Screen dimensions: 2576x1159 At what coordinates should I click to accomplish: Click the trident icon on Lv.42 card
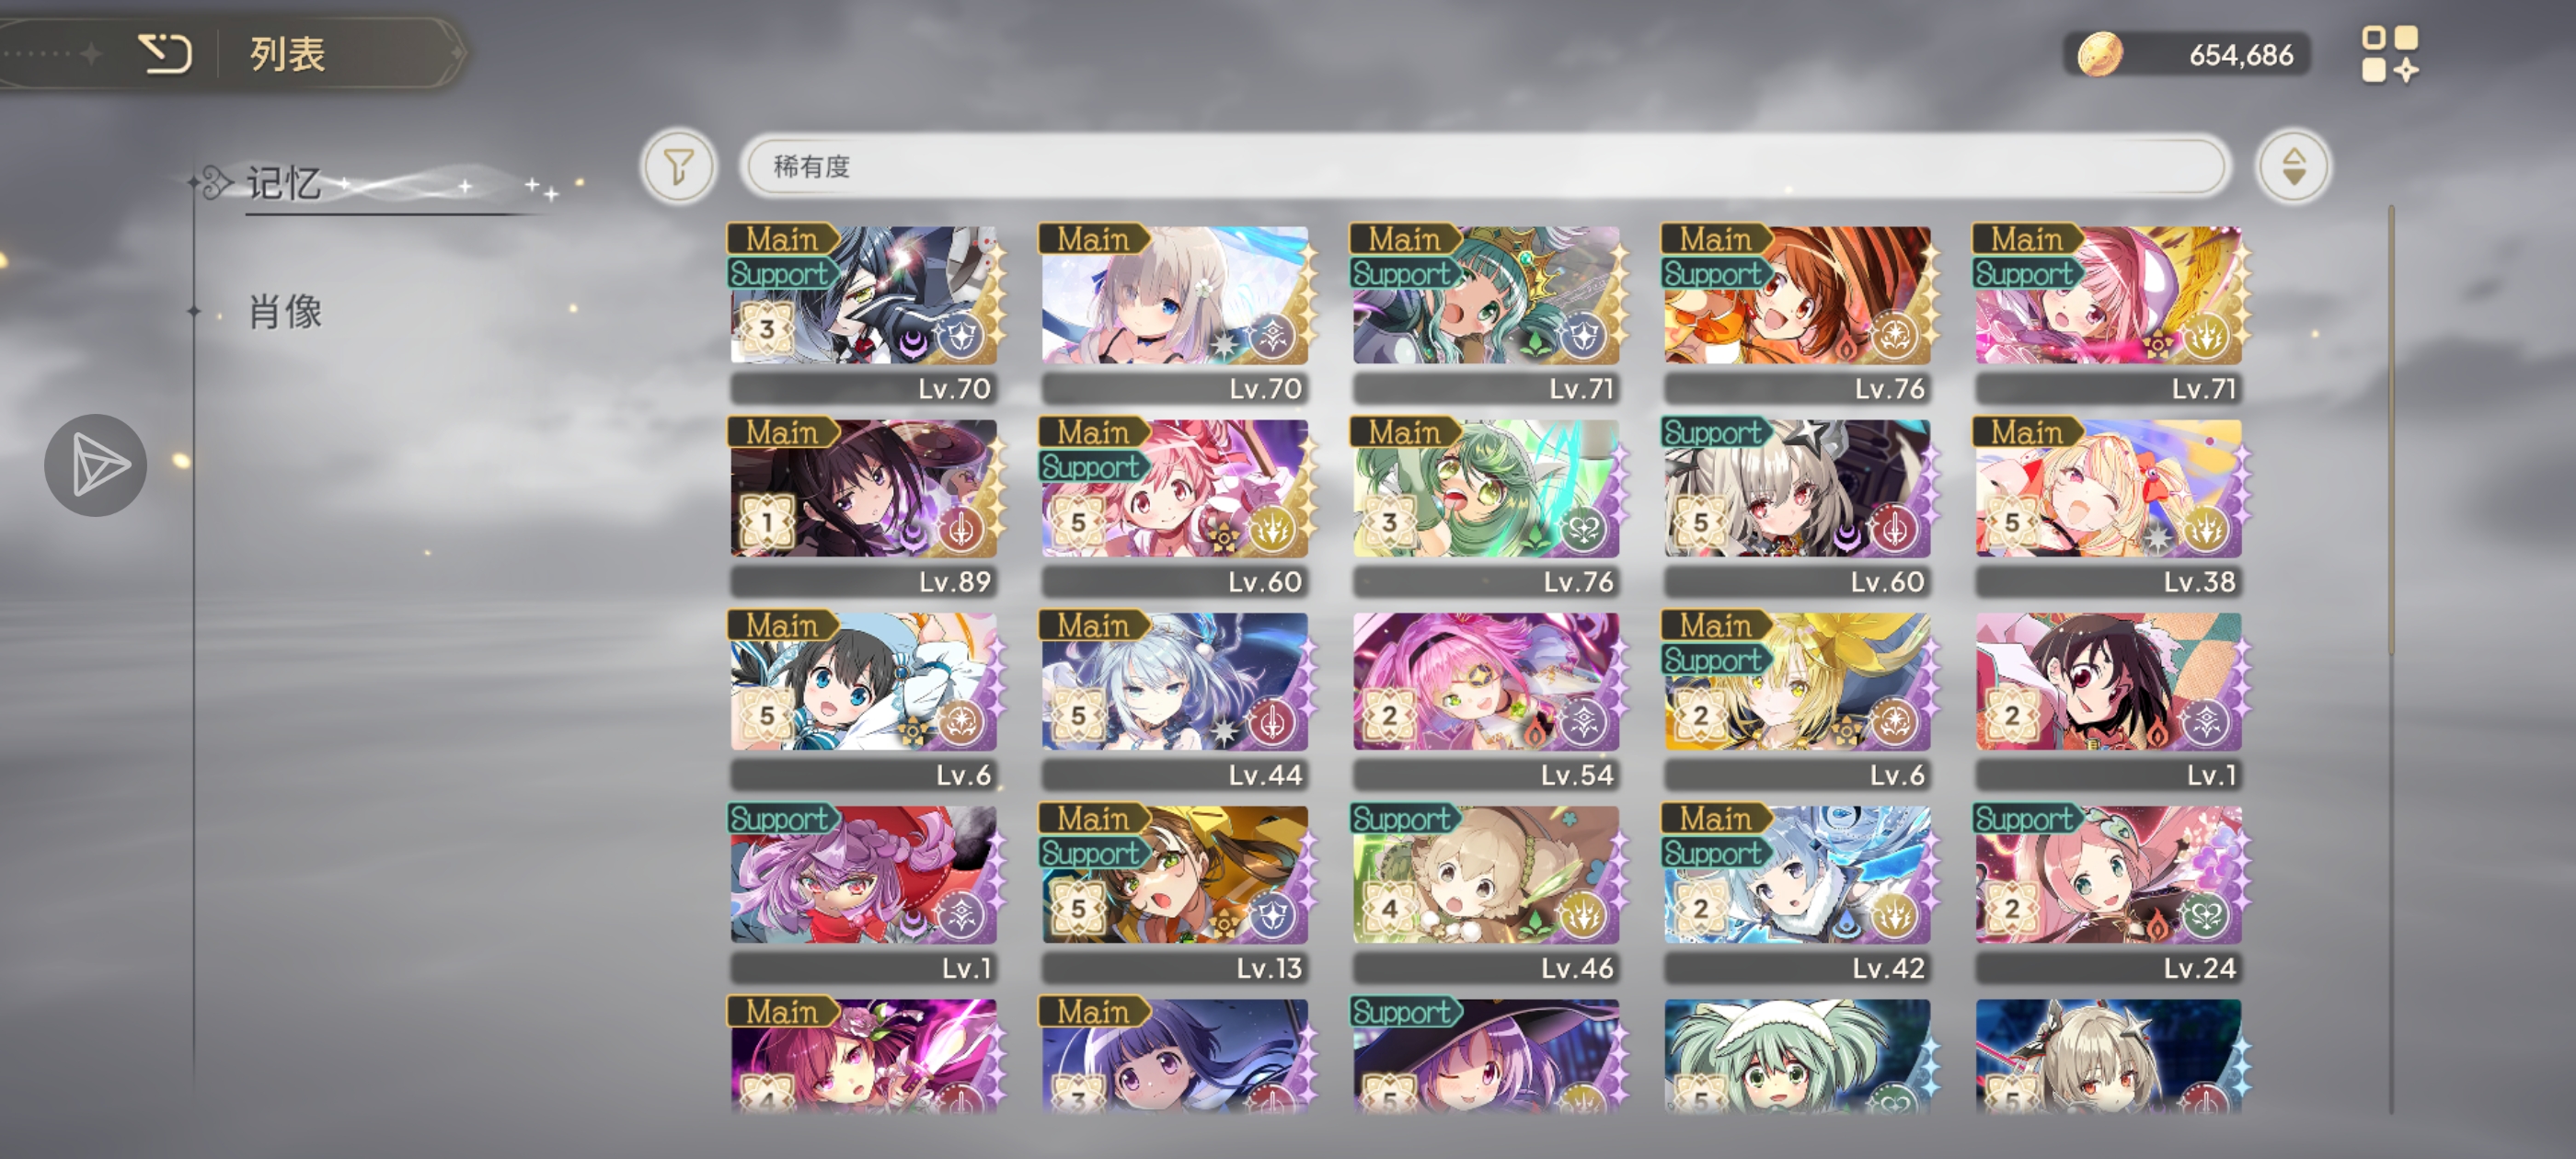click(1893, 915)
